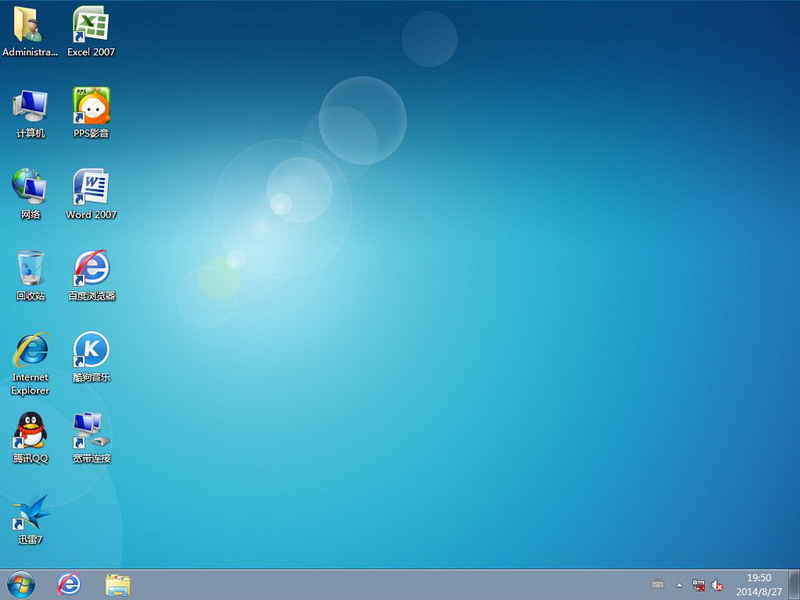Select the 网络 desktop icon
The width and height of the screenshot is (800, 600).
coord(30,194)
